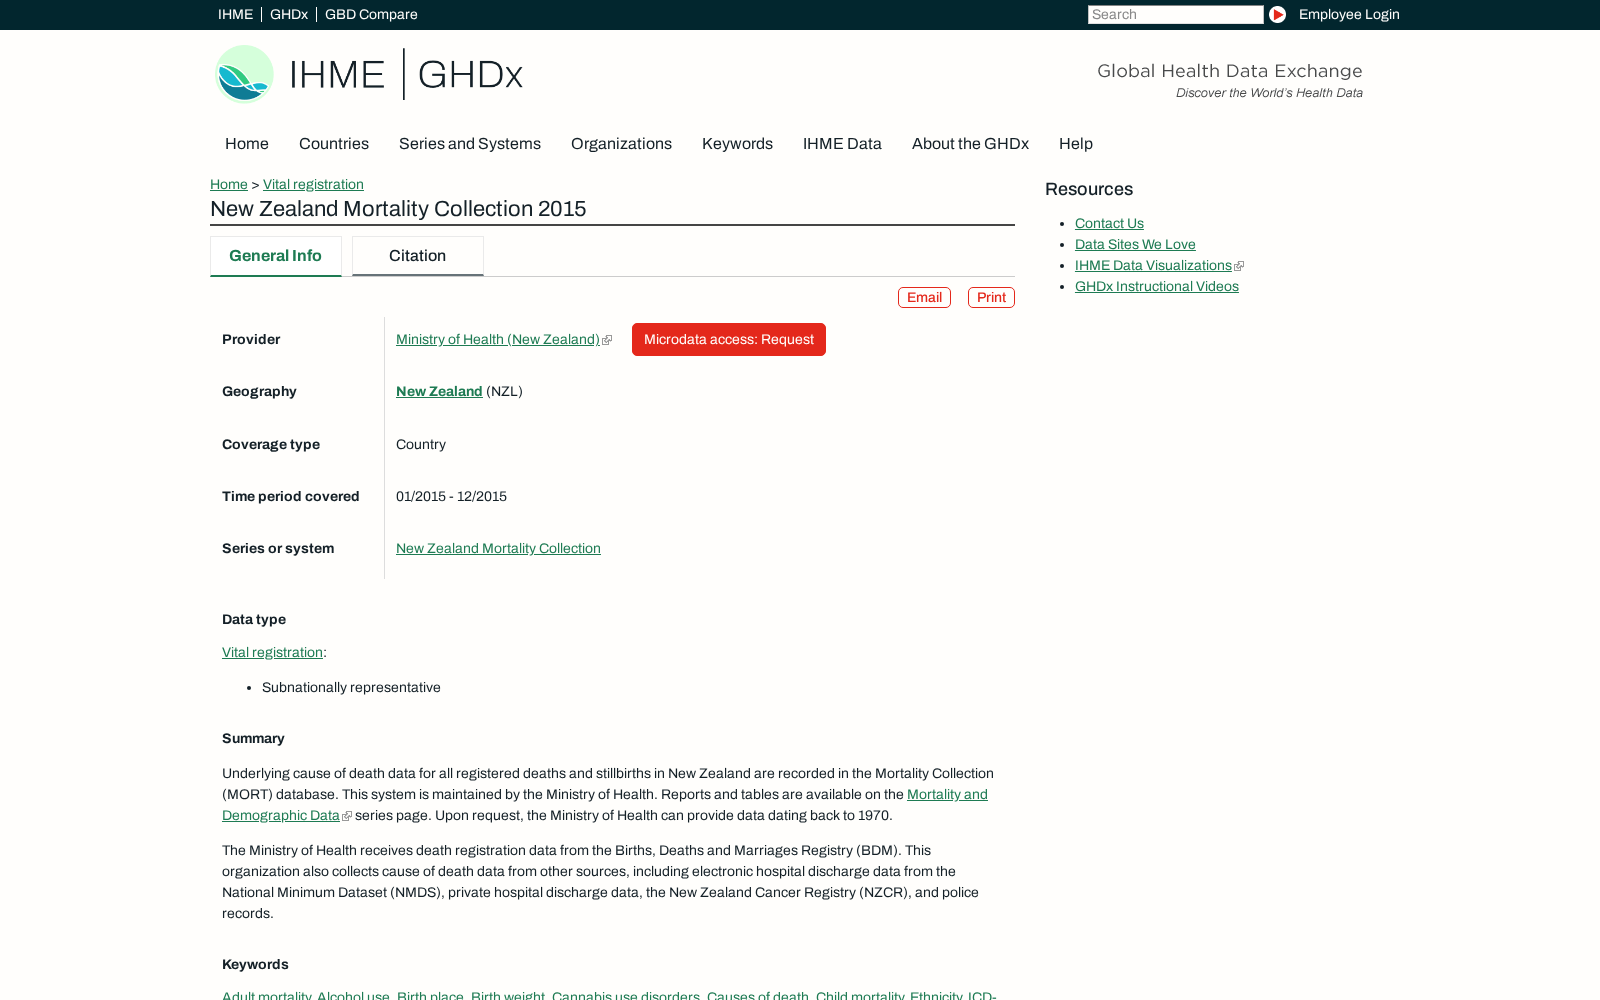Click the Print button

pyautogui.click(x=991, y=297)
